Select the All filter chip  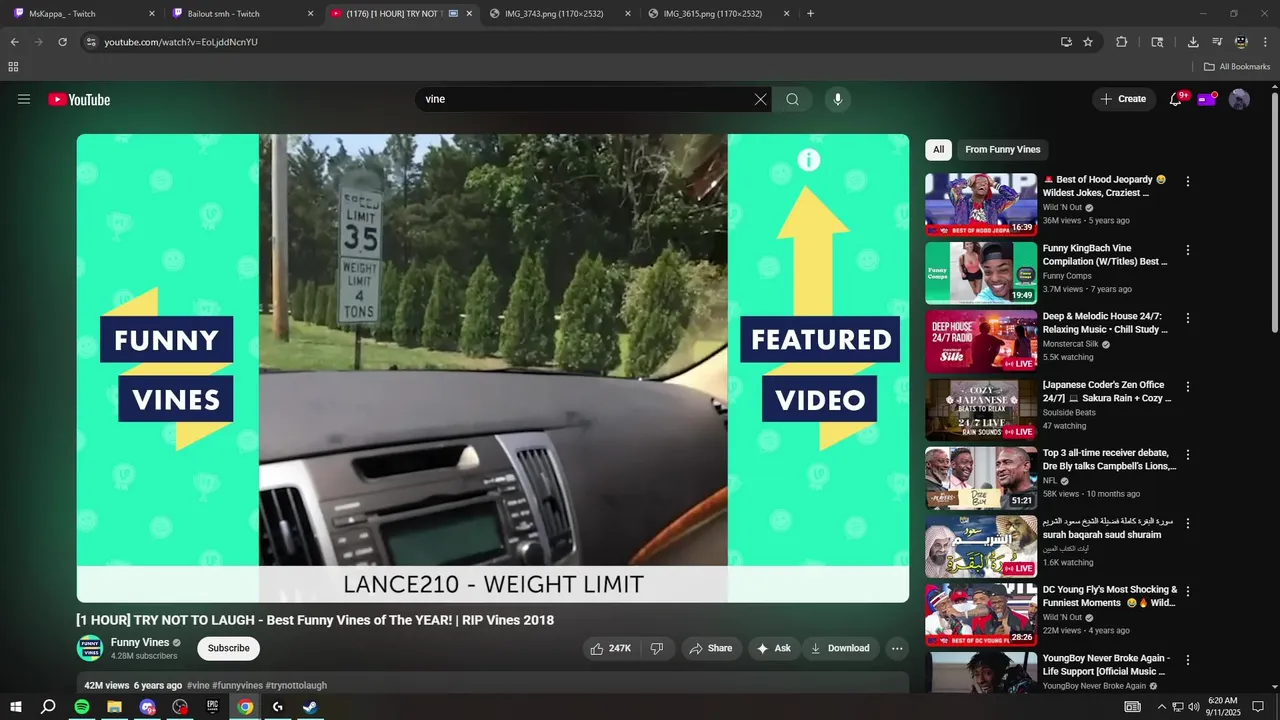click(x=938, y=150)
